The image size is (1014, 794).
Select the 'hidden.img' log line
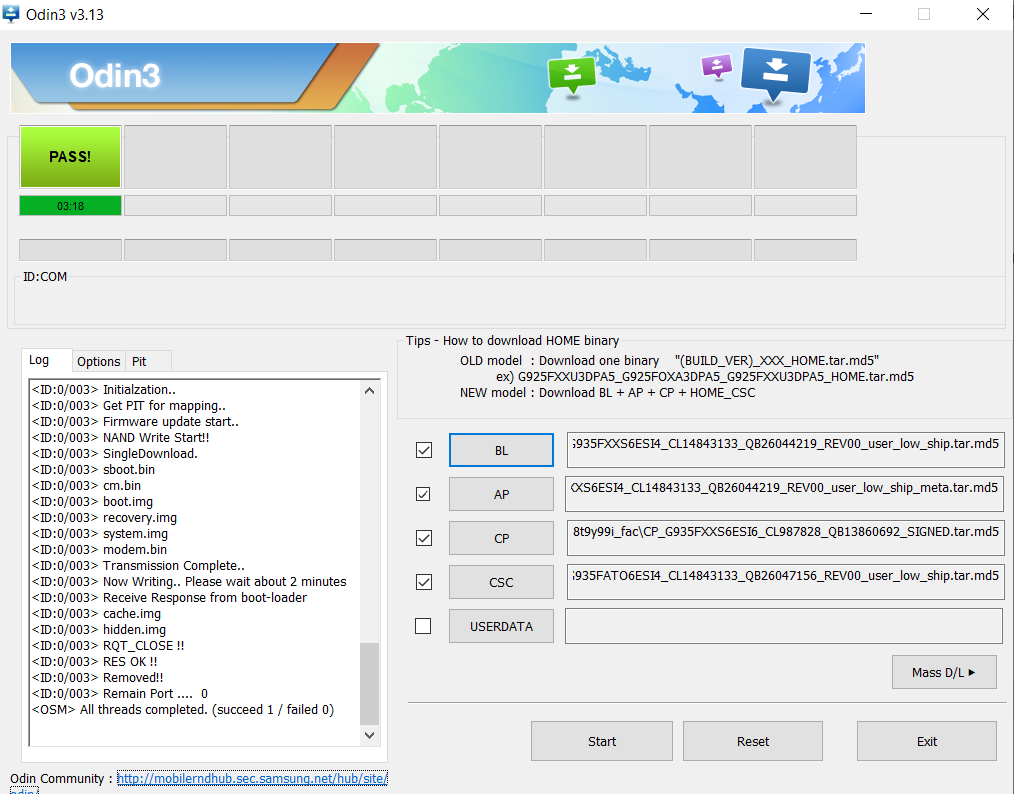click(x=99, y=630)
